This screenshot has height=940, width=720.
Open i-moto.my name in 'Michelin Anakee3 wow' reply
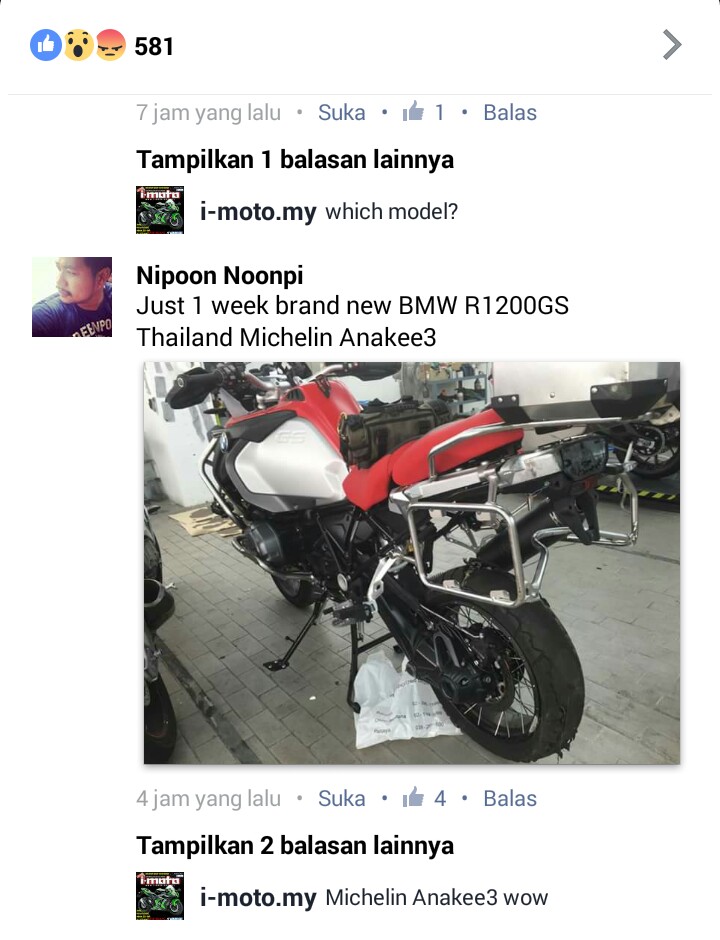tap(258, 897)
